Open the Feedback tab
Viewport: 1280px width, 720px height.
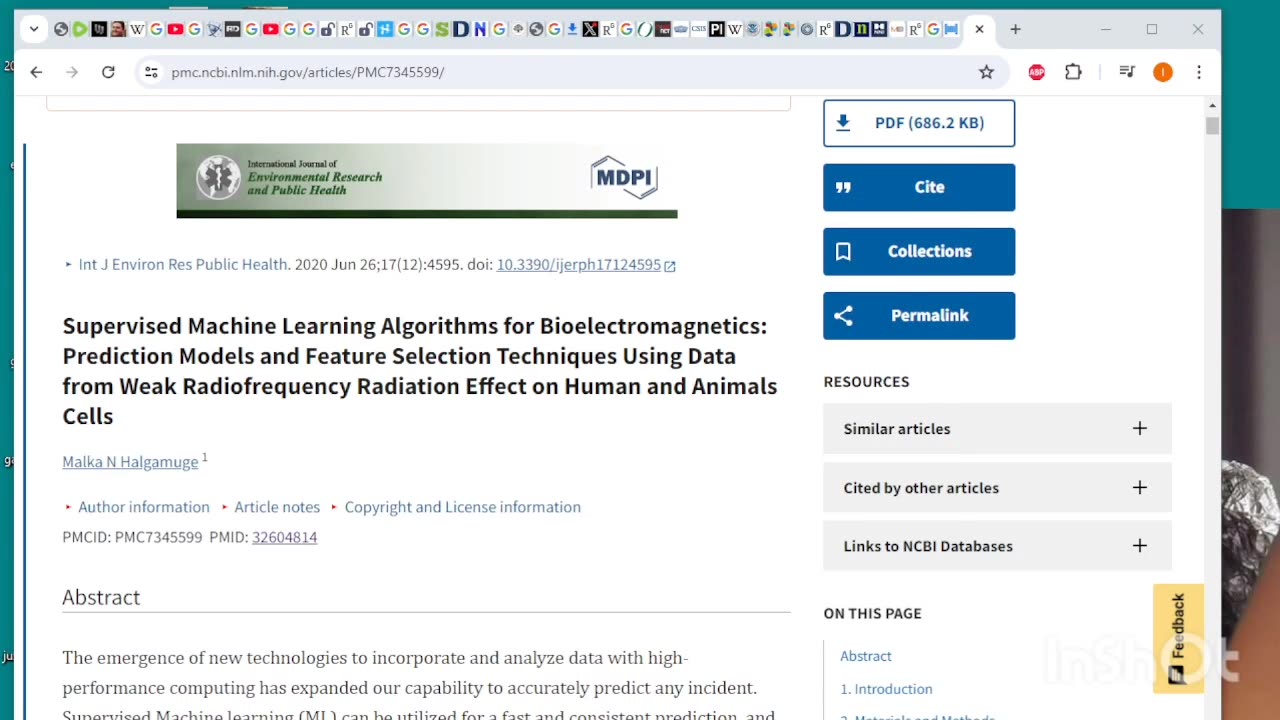1178,638
